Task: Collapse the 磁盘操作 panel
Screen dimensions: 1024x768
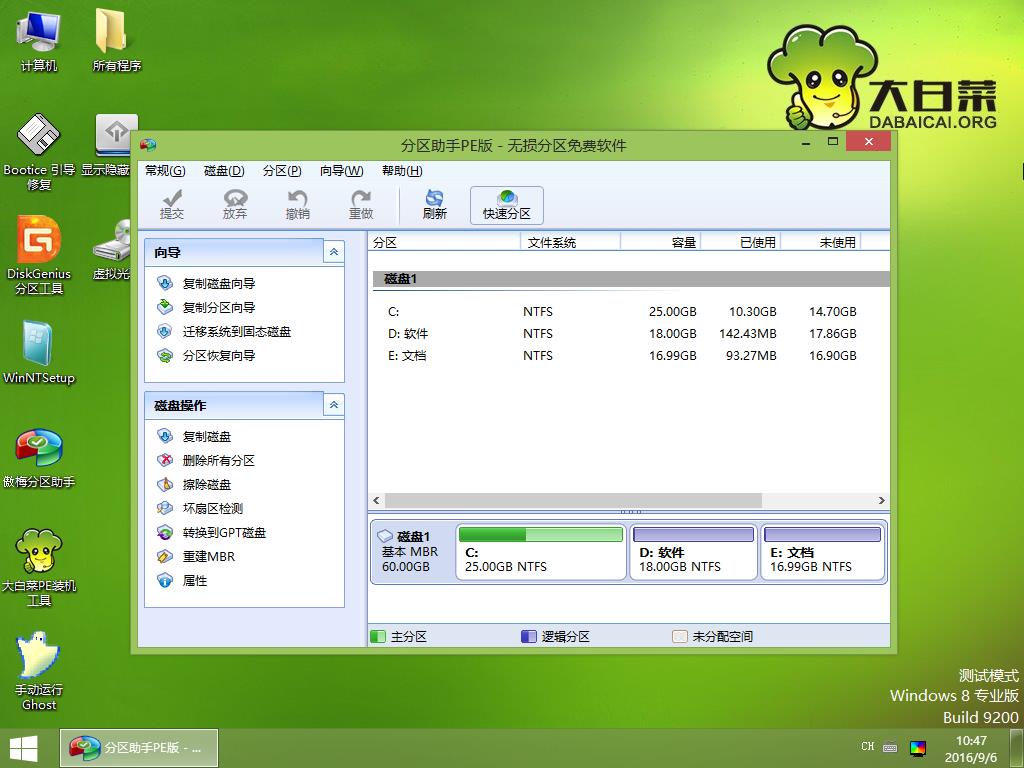Action: coord(333,404)
